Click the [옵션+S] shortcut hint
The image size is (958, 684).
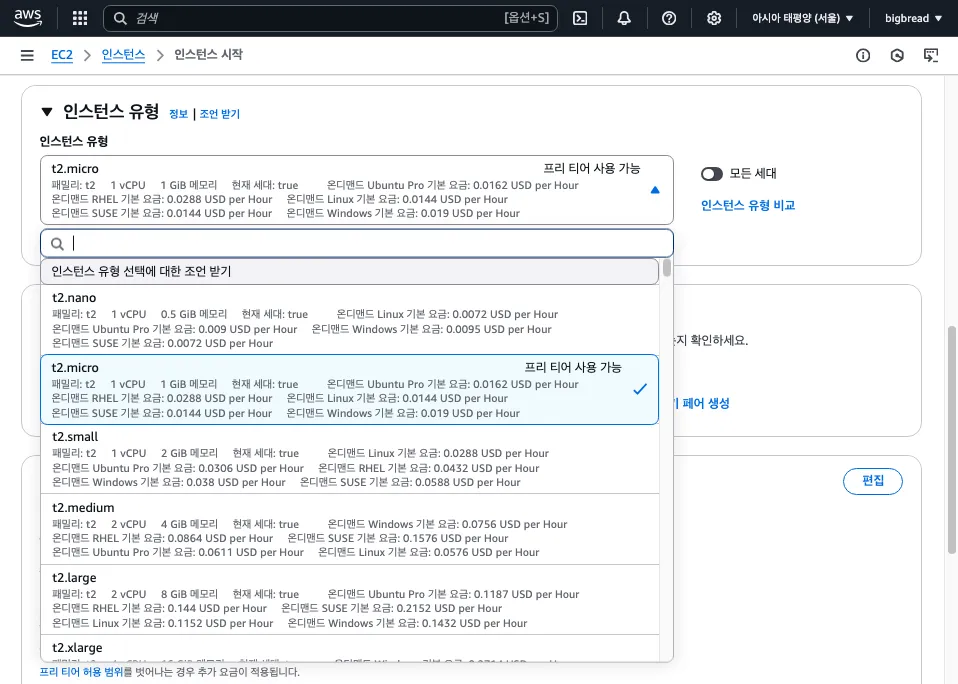[527, 18]
